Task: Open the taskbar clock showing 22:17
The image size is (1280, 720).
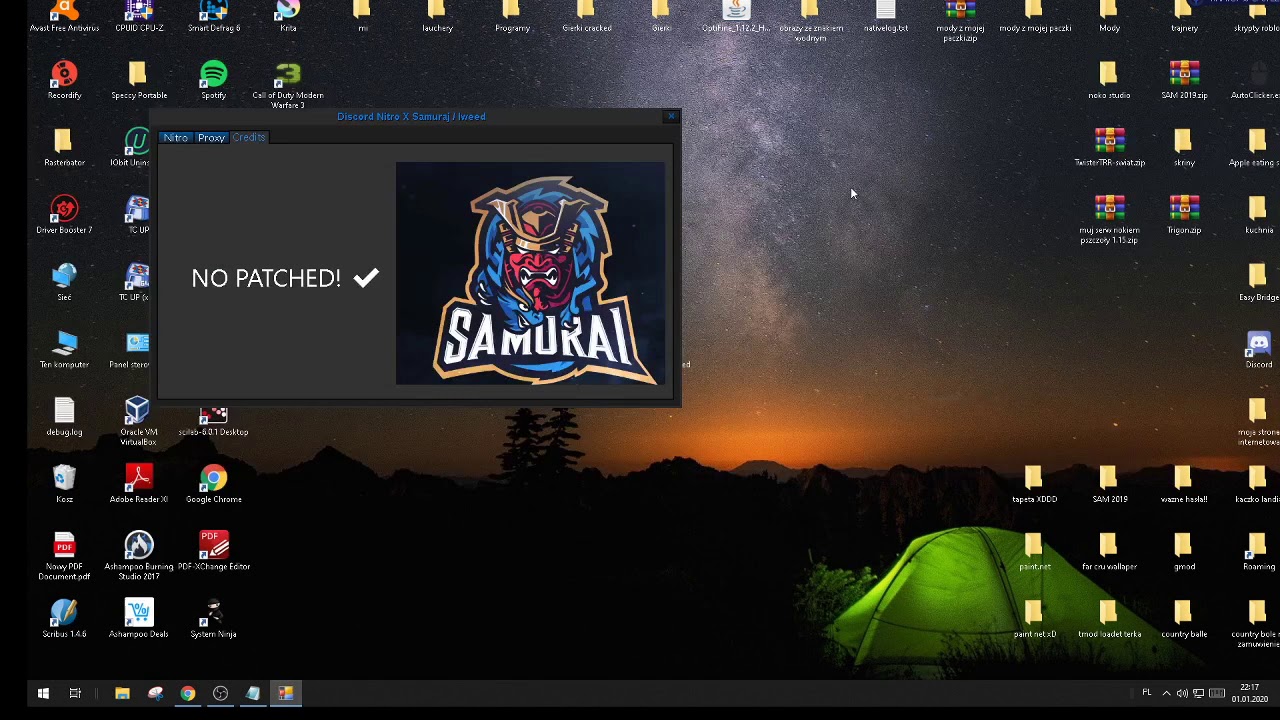Action: (x=1249, y=693)
